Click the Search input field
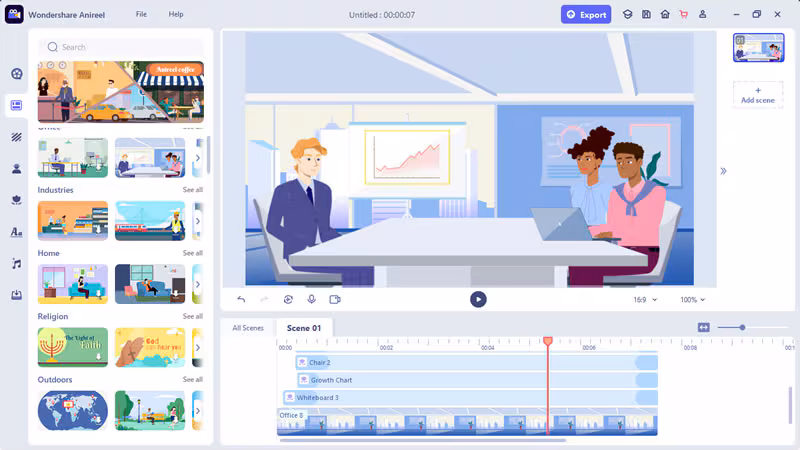The height and width of the screenshot is (450, 800). pos(121,47)
